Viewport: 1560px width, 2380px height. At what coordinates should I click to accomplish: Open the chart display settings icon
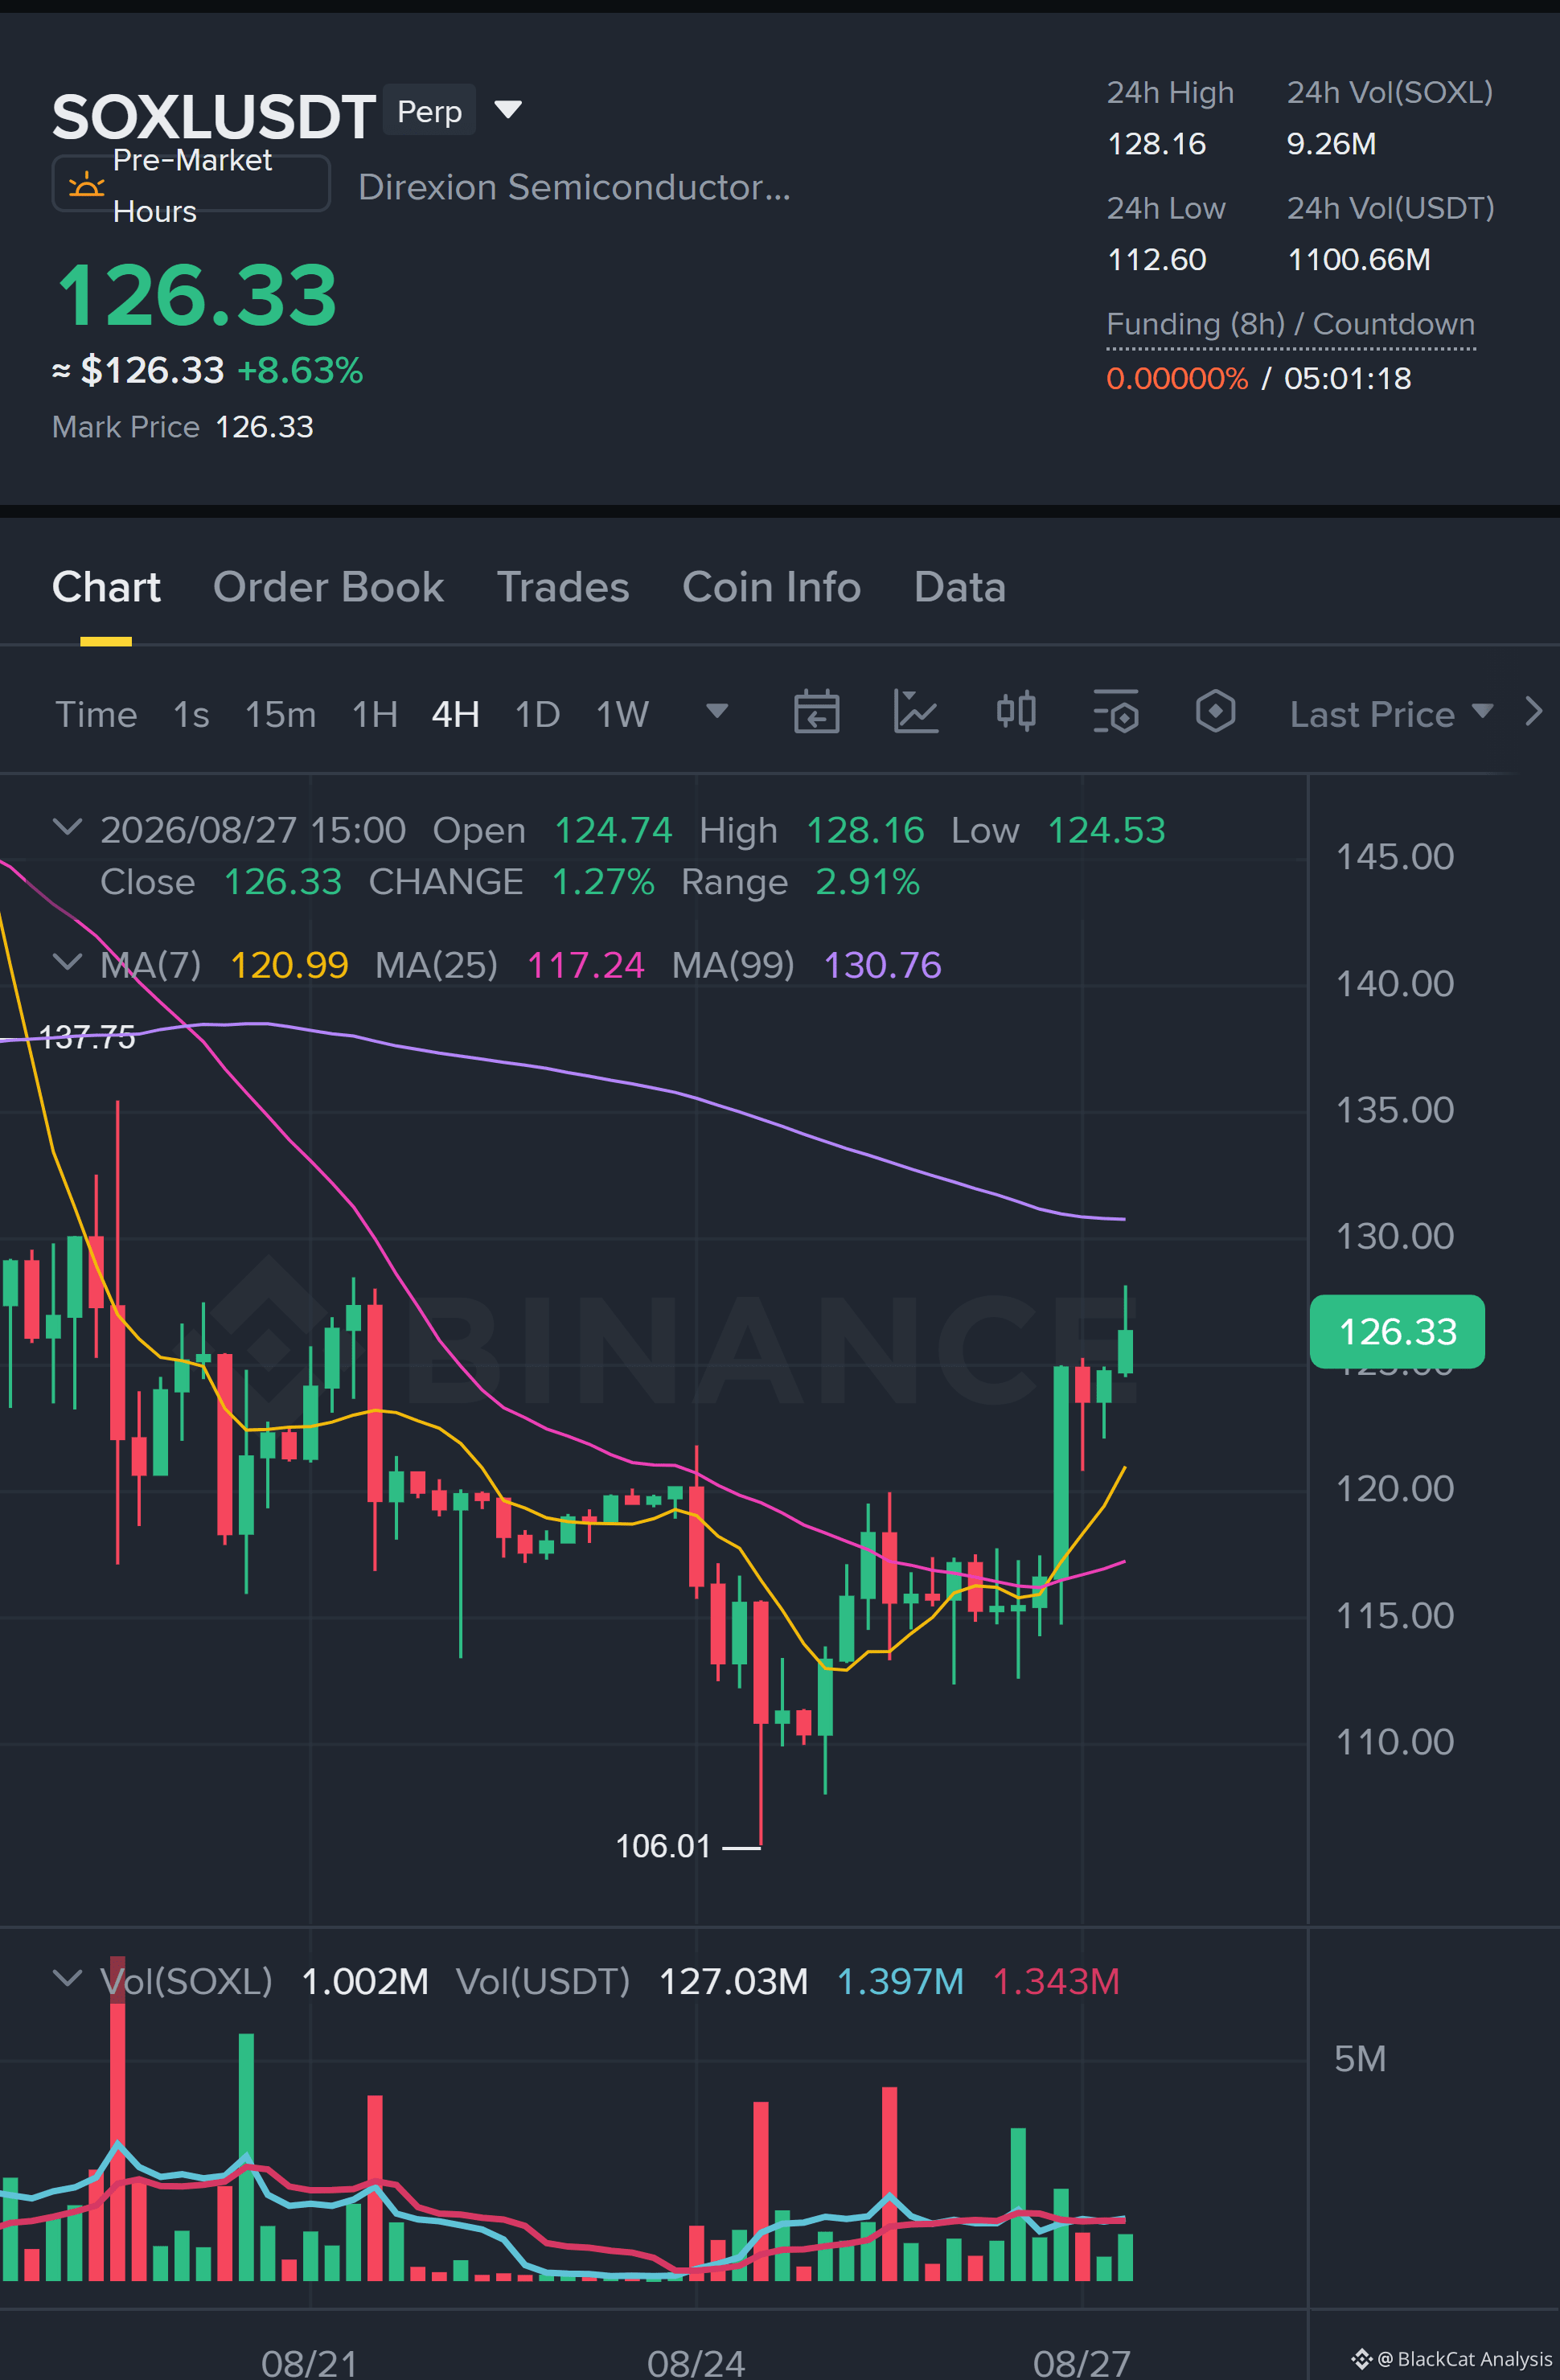pos(1116,712)
